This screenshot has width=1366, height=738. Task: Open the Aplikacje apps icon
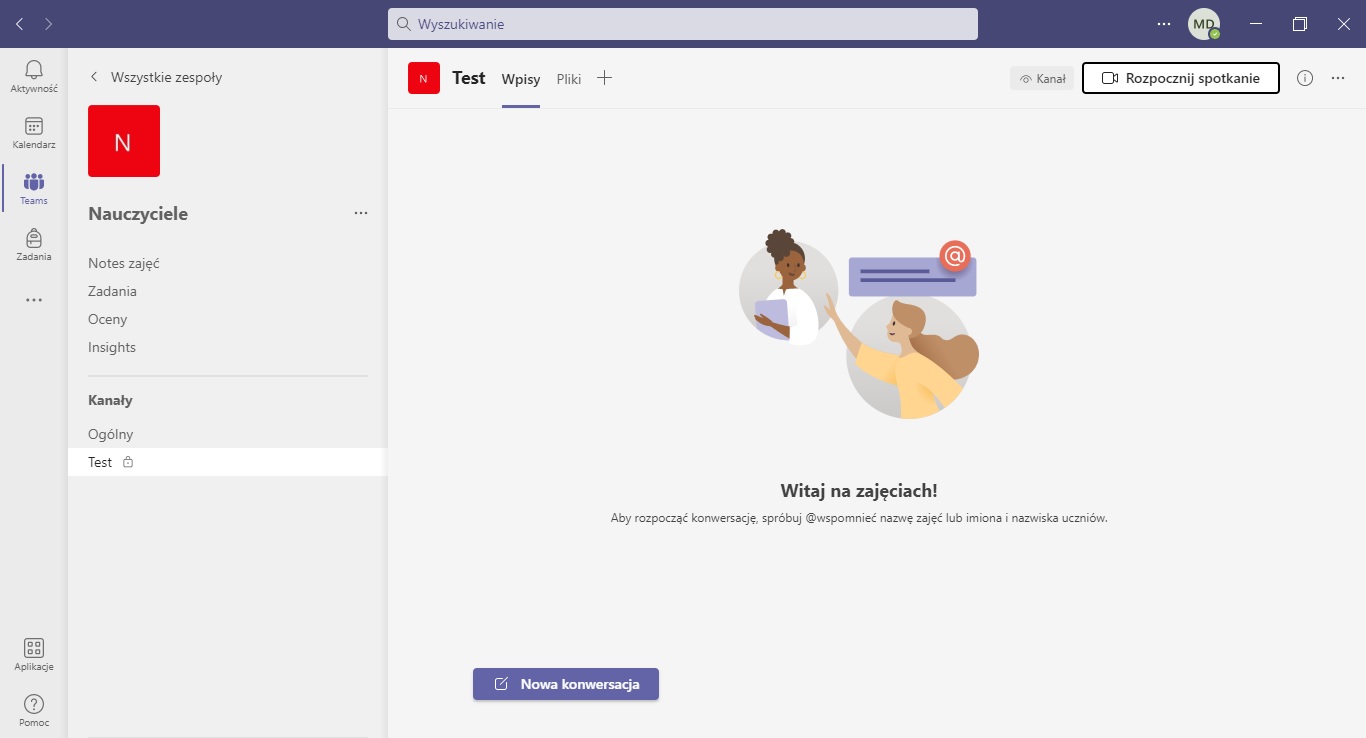(x=33, y=649)
